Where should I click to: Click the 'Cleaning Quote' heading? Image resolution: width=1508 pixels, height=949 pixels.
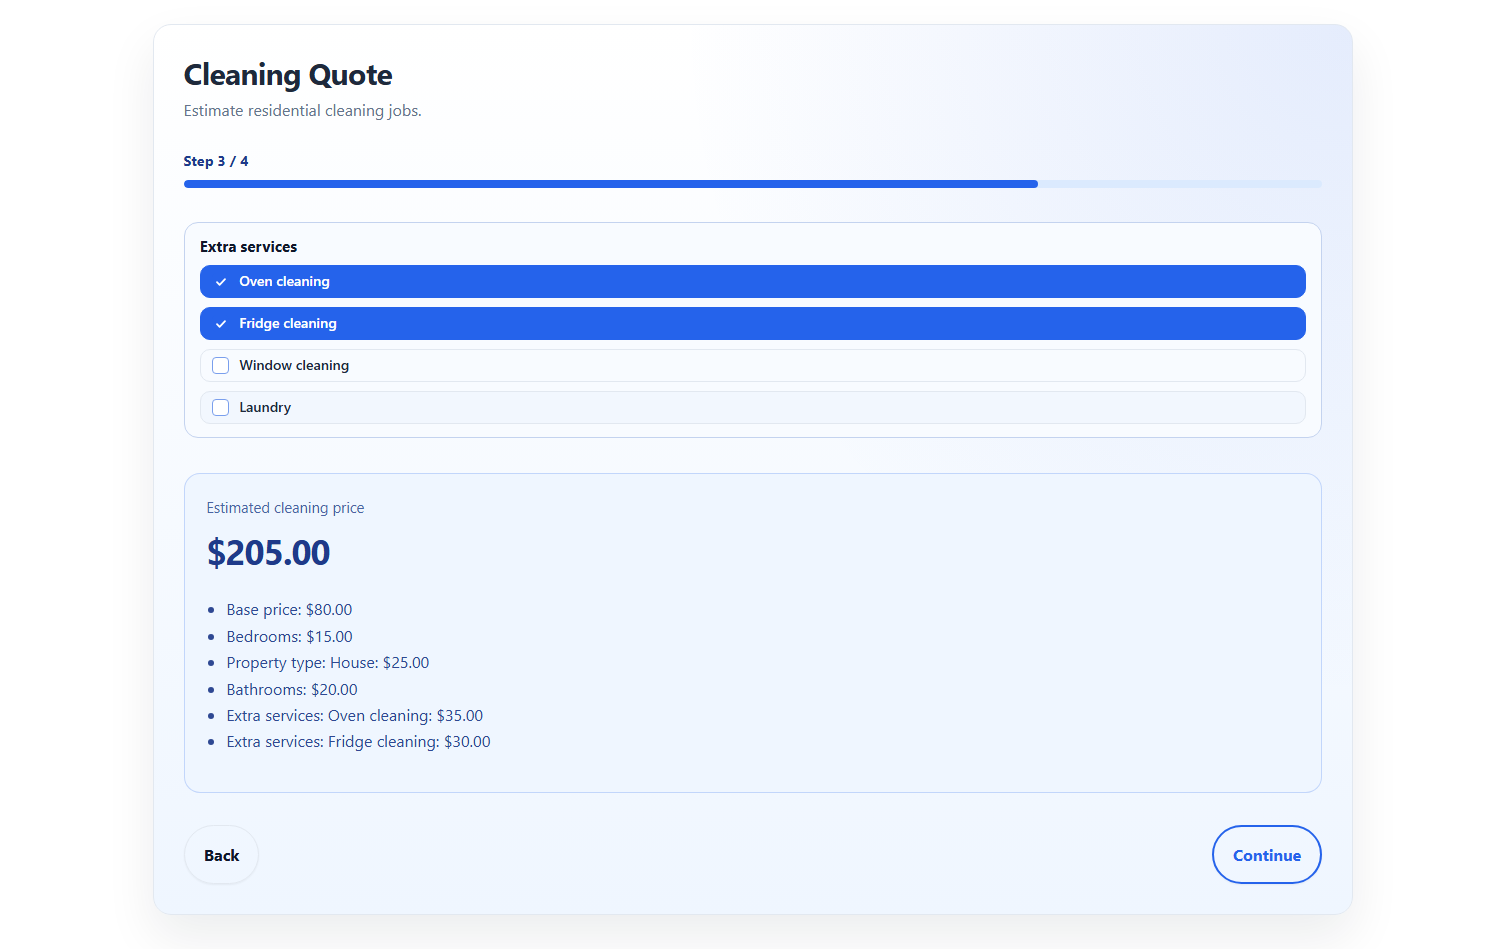[x=288, y=75]
